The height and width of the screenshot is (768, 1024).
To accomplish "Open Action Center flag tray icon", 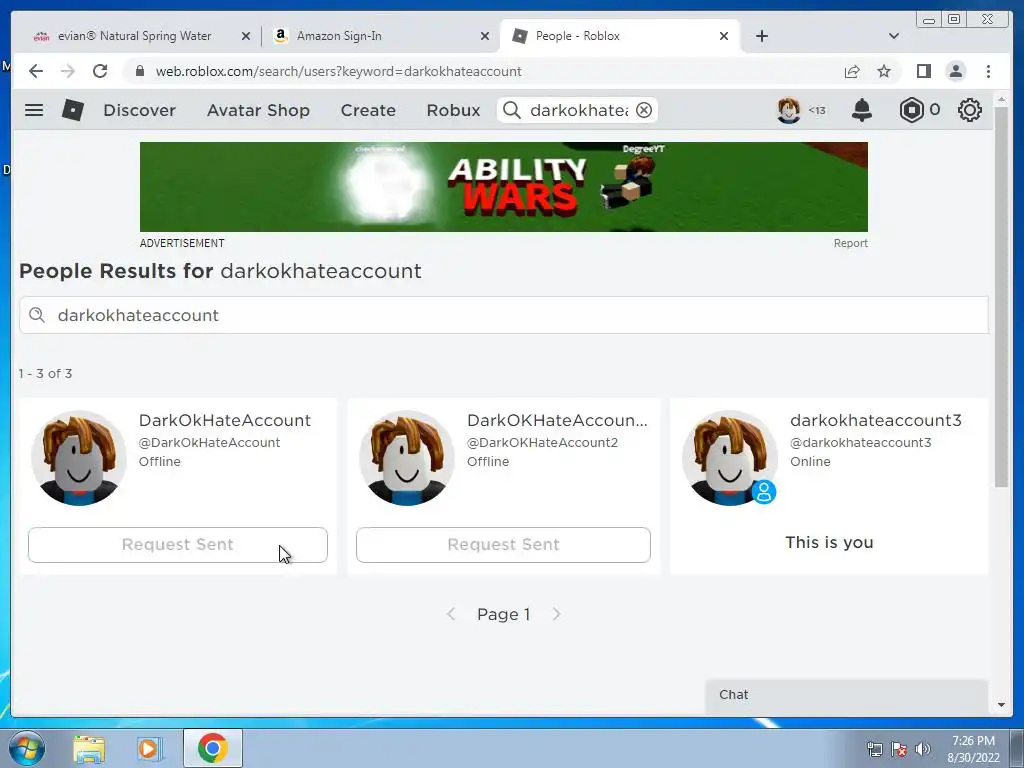I will coord(899,749).
